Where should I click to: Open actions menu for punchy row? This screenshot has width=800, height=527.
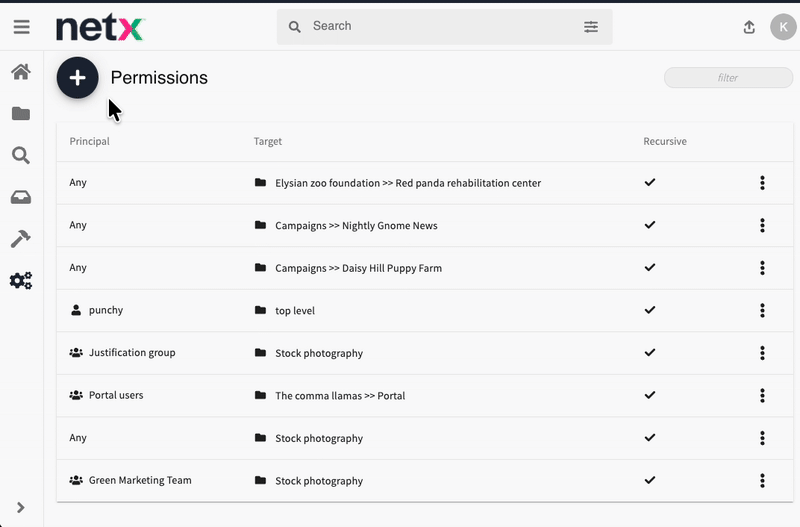coord(762,310)
